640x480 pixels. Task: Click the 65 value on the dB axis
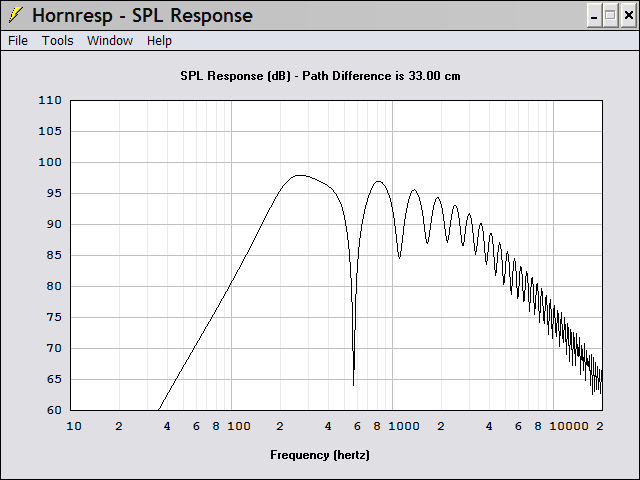click(54, 380)
